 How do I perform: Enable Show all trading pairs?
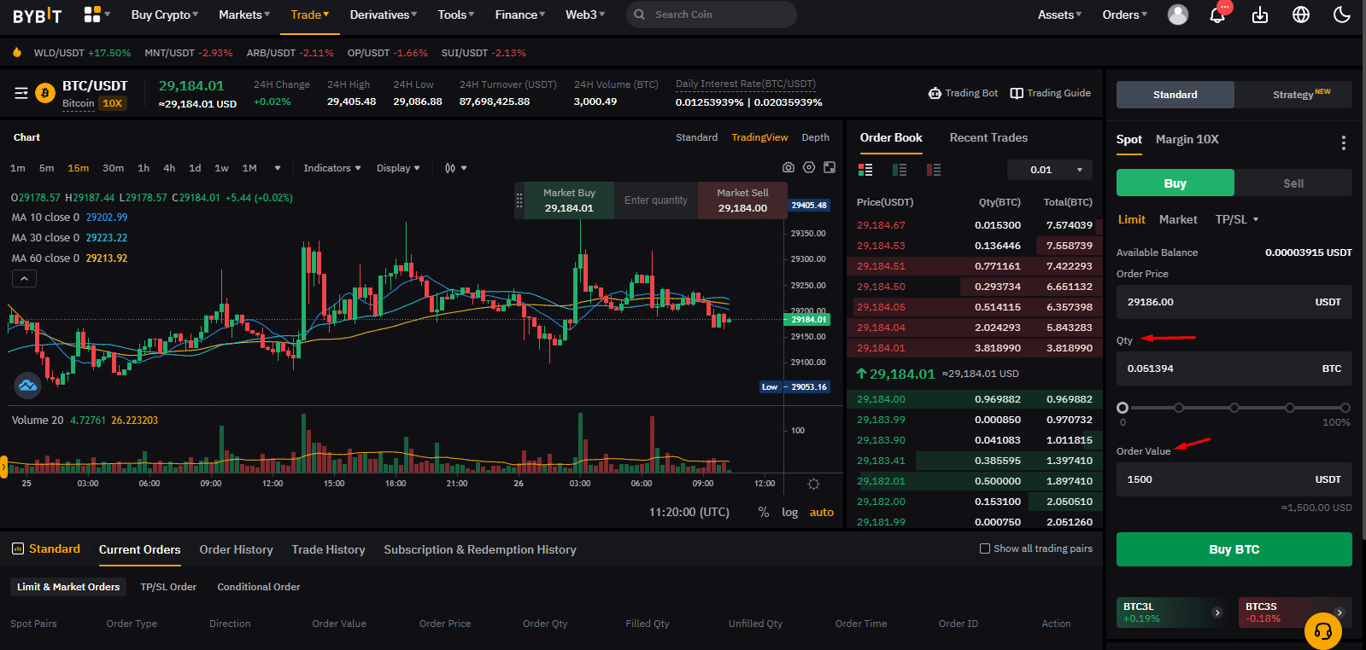click(x=984, y=548)
